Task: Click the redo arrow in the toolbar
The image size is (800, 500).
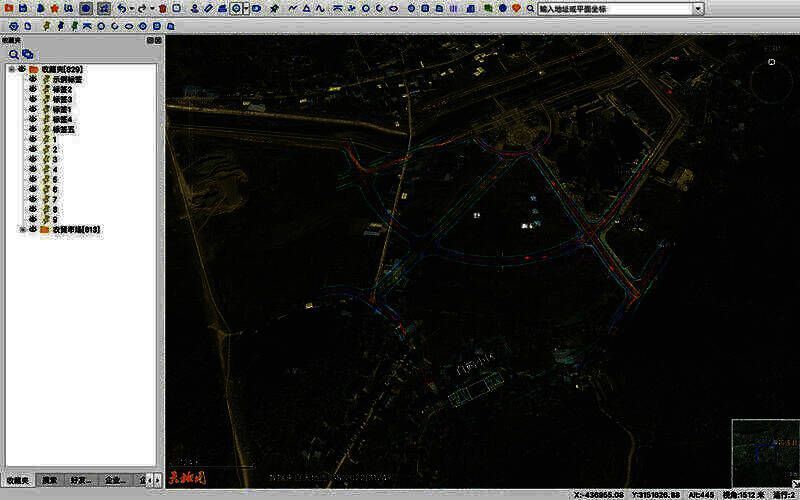Action: 141,8
